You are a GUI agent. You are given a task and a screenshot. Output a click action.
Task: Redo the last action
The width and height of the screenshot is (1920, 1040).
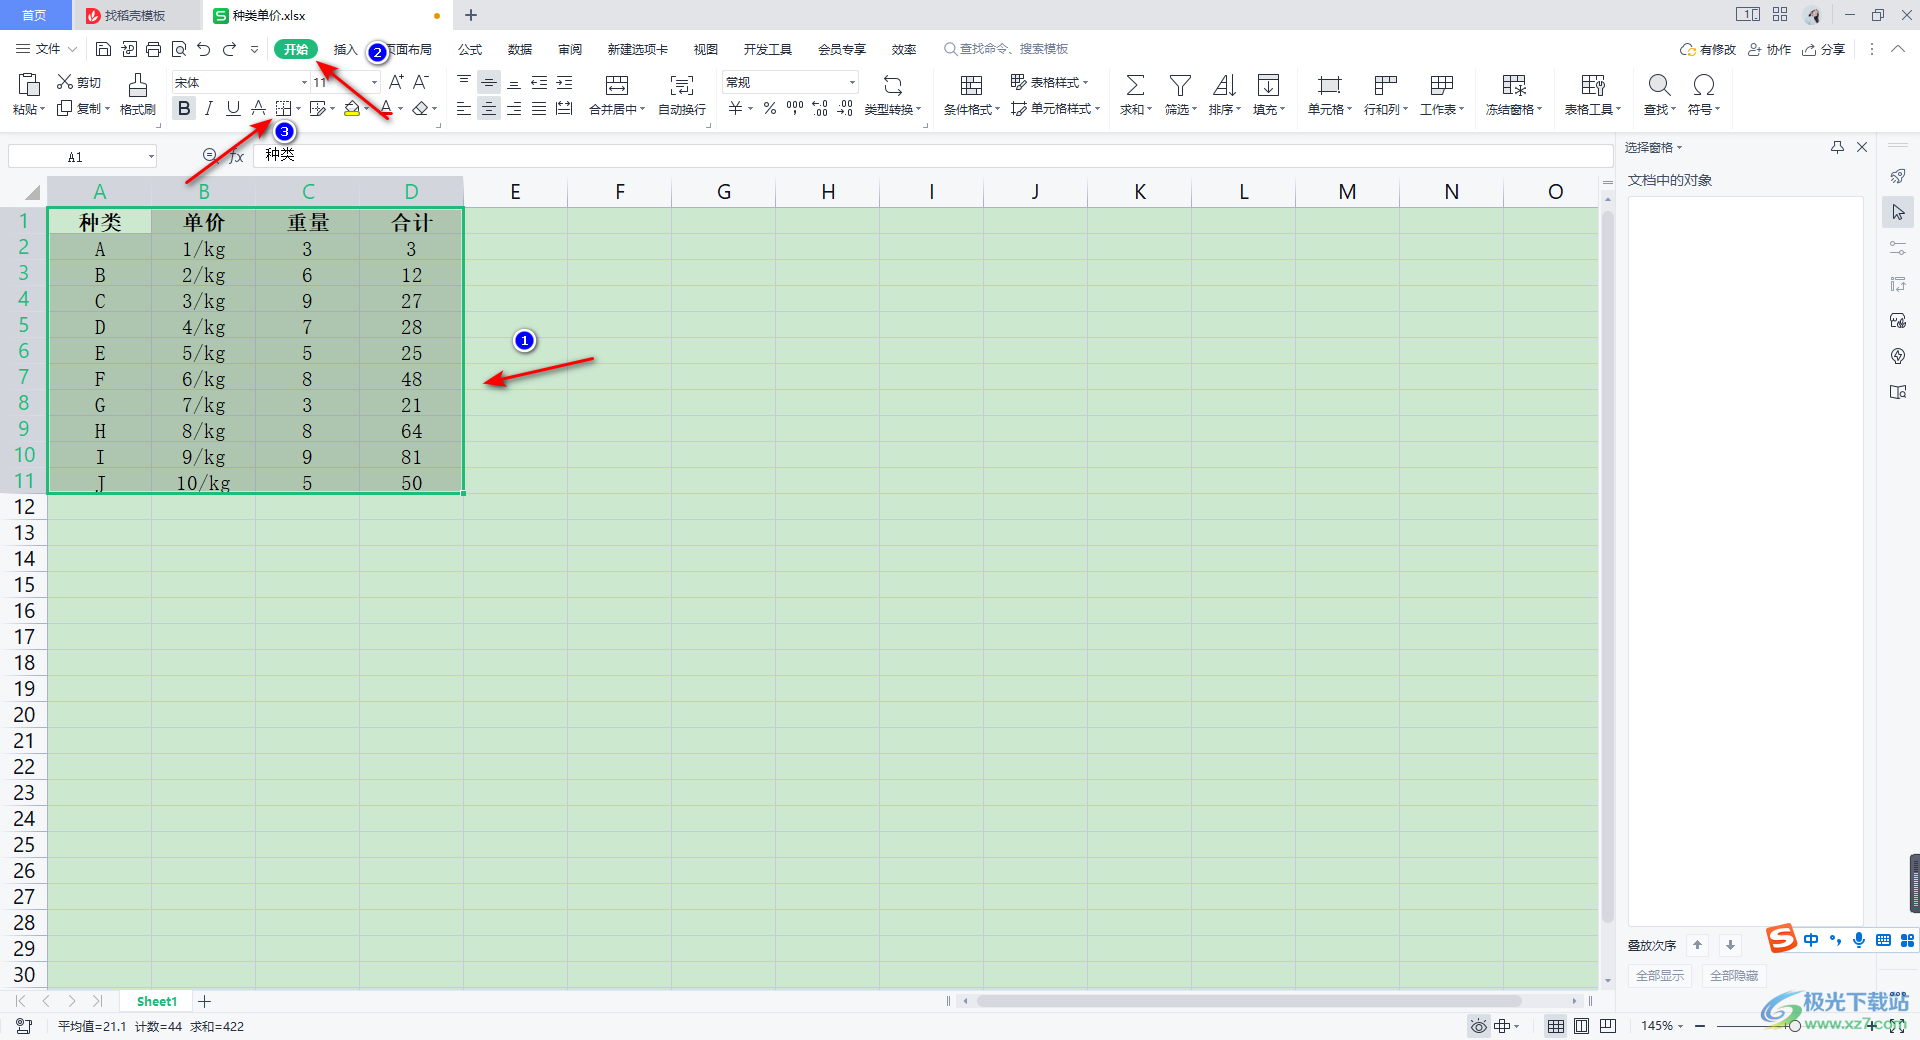229,49
